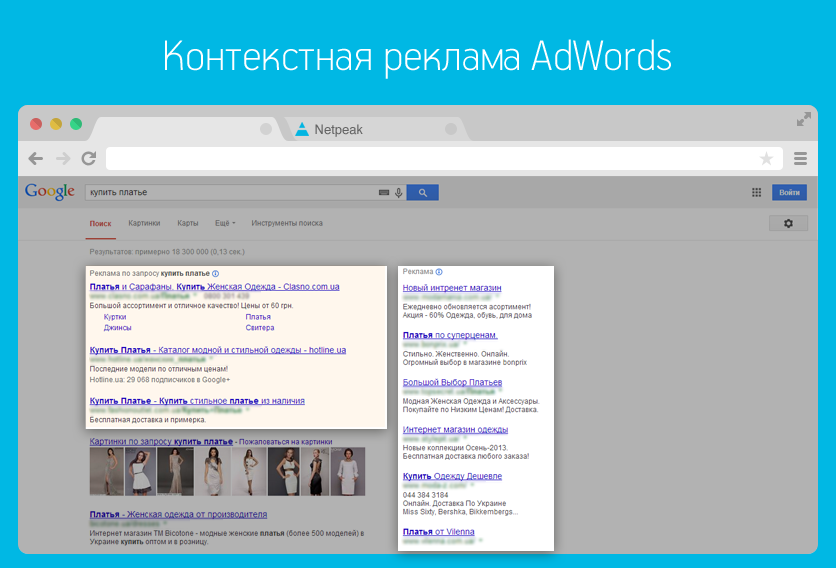The width and height of the screenshot is (836, 568).
Task: Click the text Бесплатная доставка и примерка
Action: (148, 420)
